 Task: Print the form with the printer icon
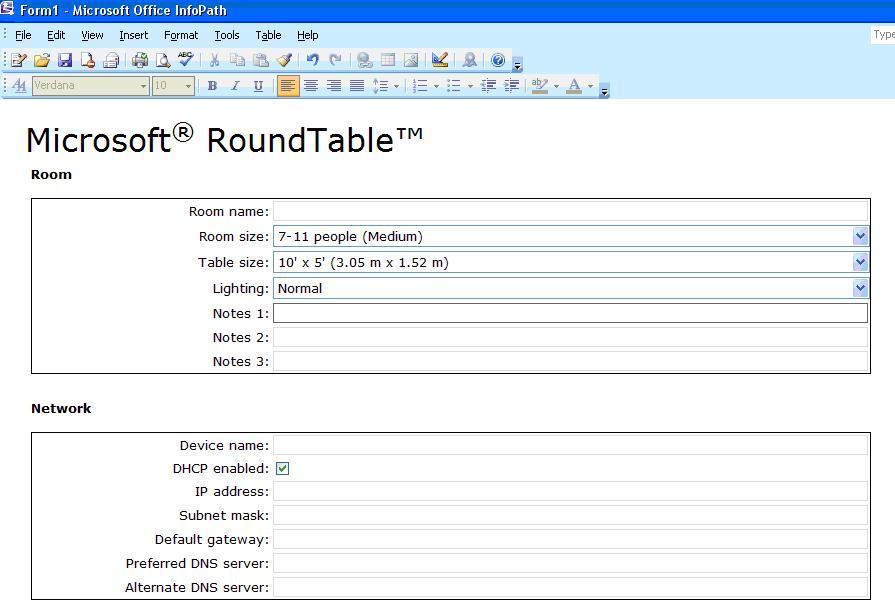[140, 60]
